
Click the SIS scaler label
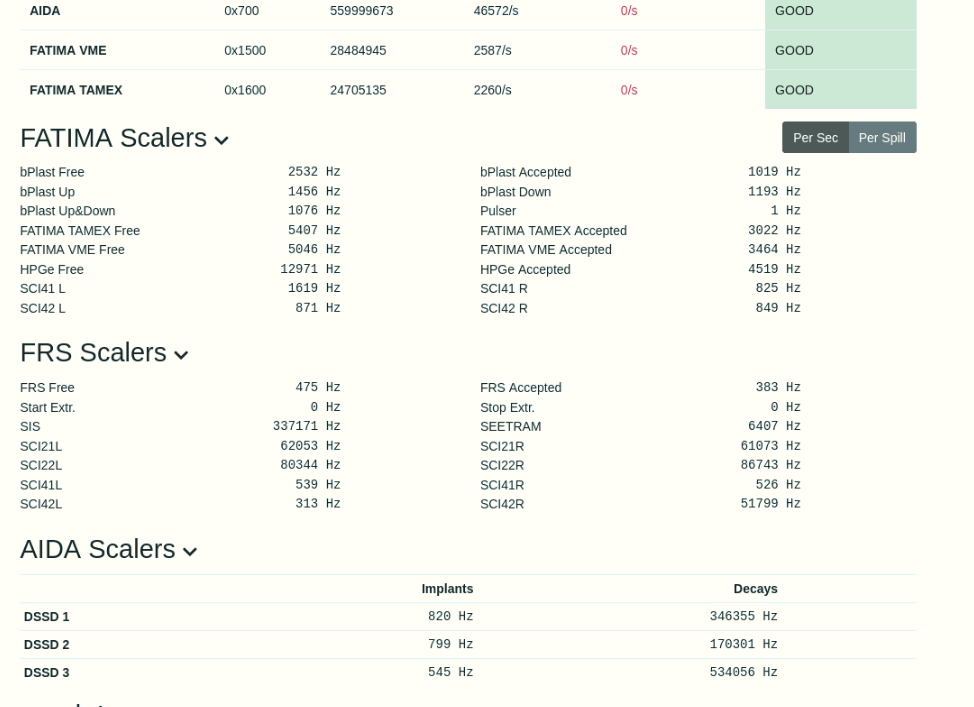(x=30, y=427)
